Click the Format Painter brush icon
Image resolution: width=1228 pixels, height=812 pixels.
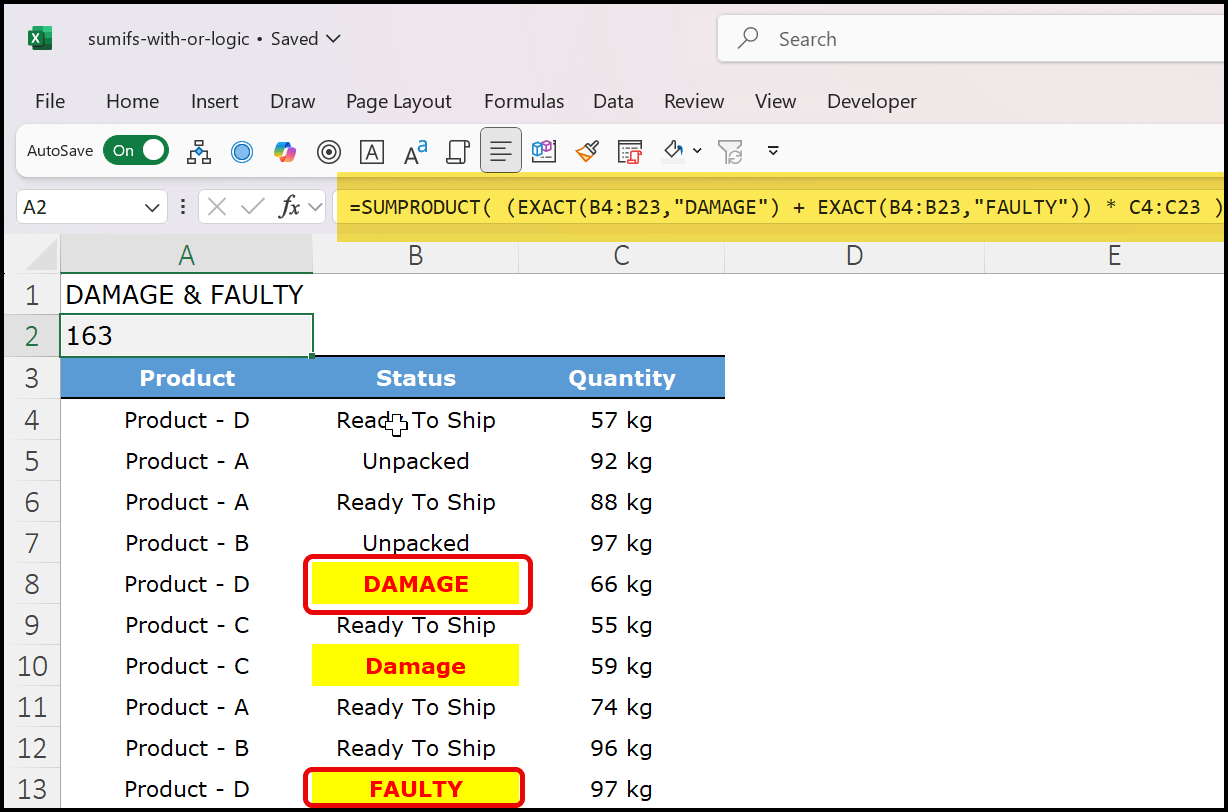[587, 151]
